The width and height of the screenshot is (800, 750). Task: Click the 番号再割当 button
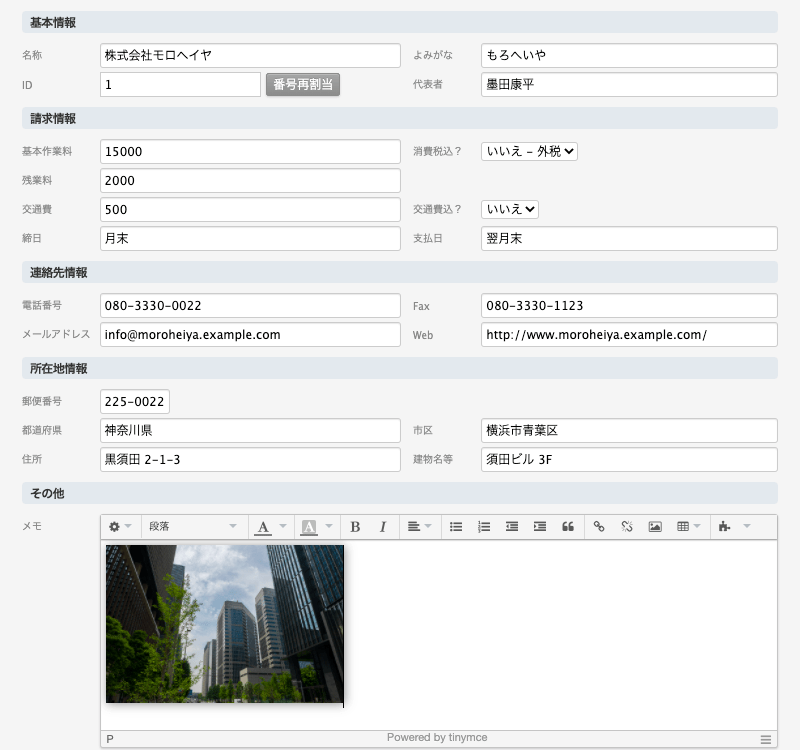coord(303,85)
